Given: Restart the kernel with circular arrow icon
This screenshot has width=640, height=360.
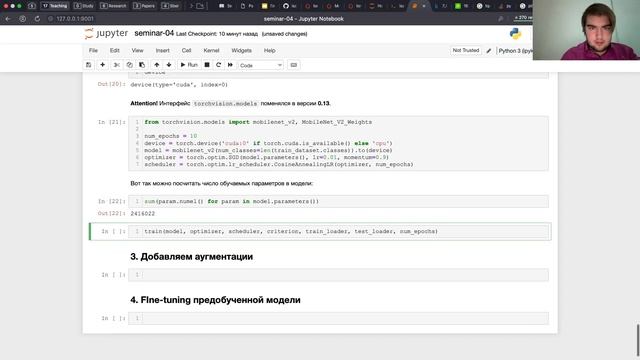Looking at the screenshot, I should pyautogui.click(x=219, y=65).
